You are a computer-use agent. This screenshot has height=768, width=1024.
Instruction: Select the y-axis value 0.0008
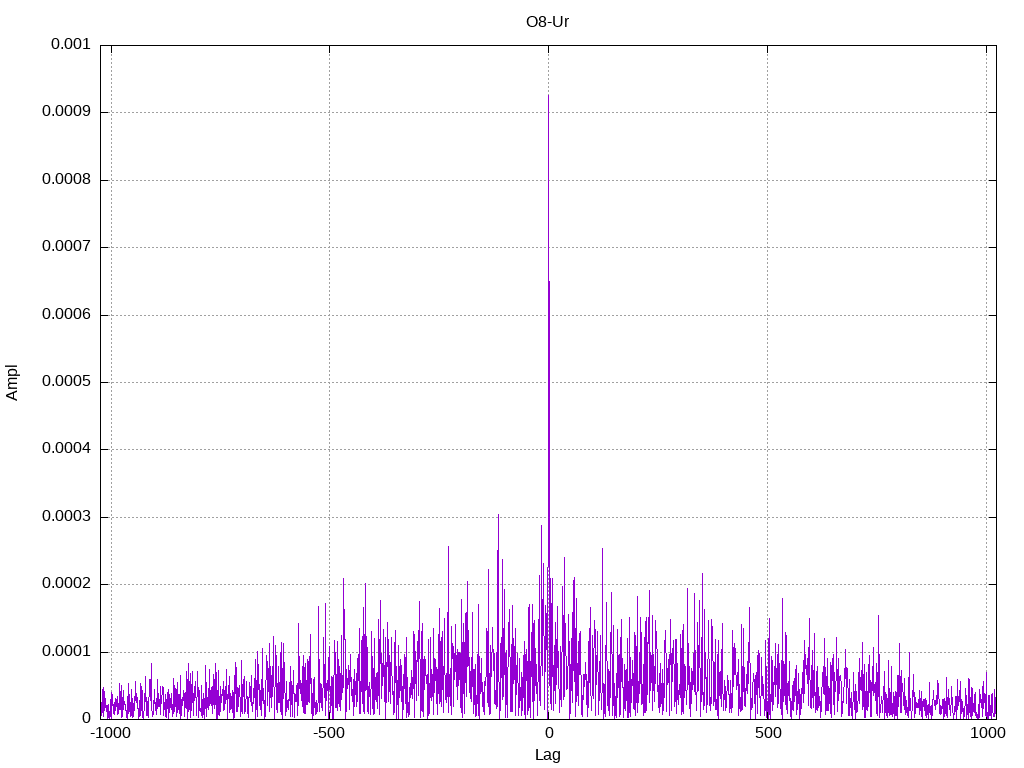pos(66,180)
